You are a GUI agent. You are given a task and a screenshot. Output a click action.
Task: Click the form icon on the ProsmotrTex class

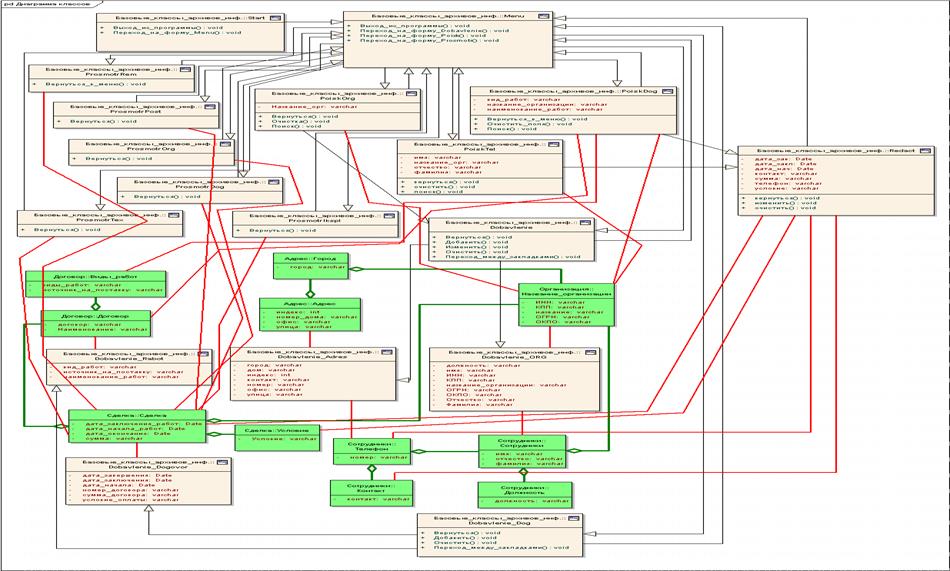(174, 215)
